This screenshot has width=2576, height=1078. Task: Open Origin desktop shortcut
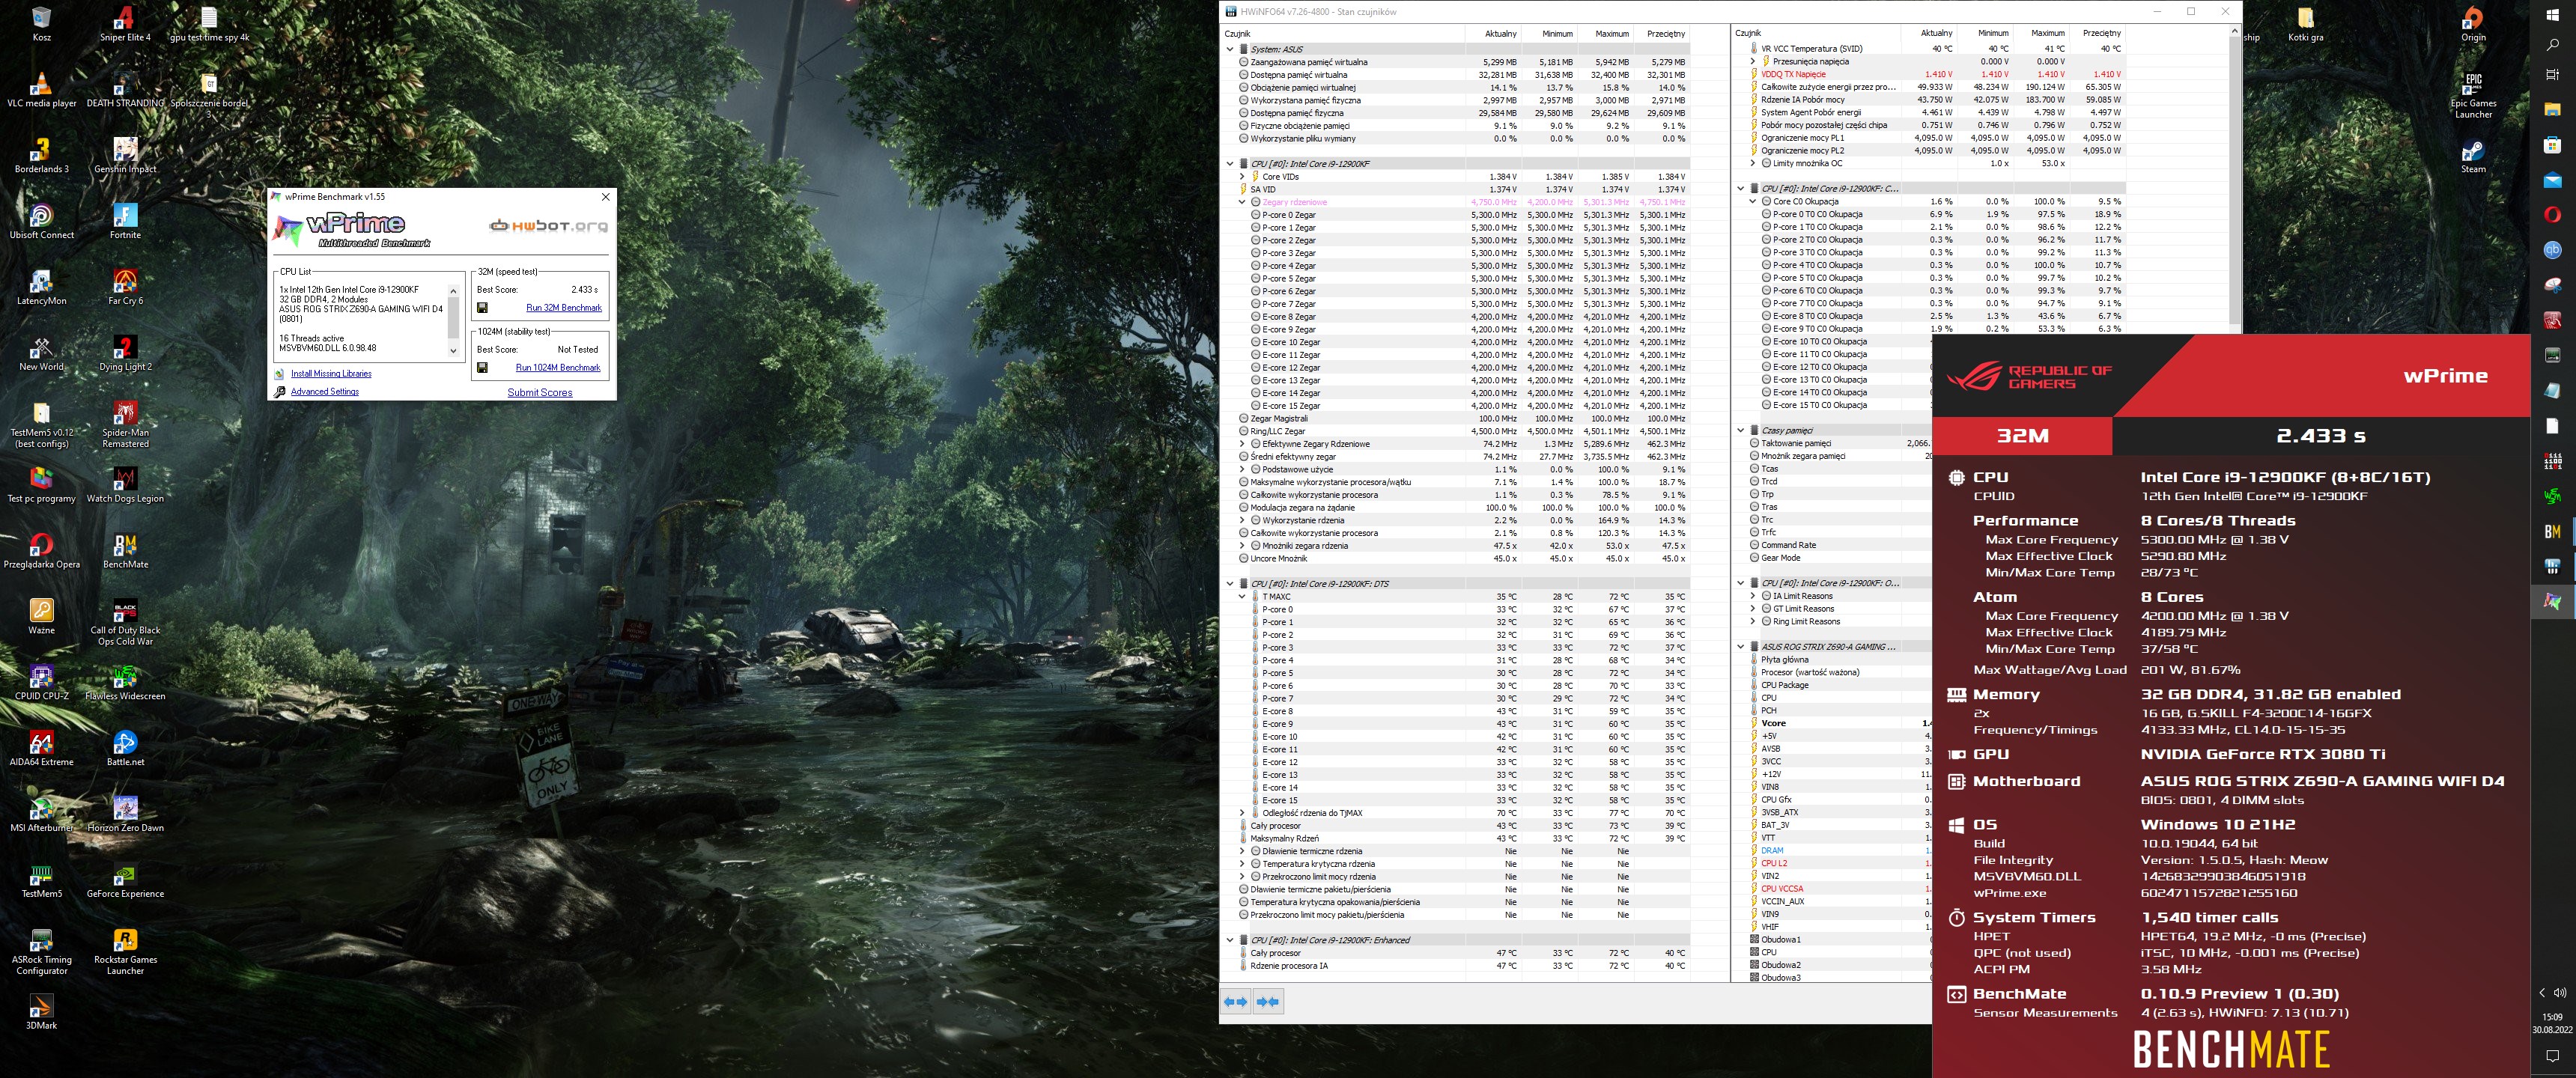click(2473, 24)
